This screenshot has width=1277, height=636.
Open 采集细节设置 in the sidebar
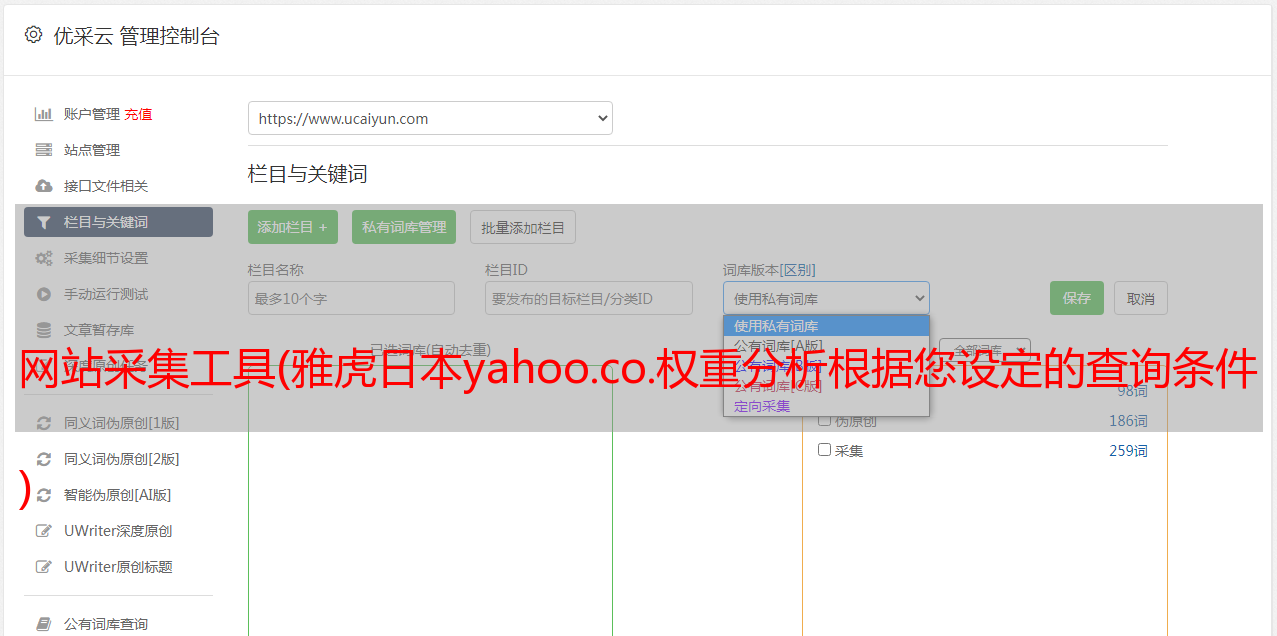(x=106, y=258)
